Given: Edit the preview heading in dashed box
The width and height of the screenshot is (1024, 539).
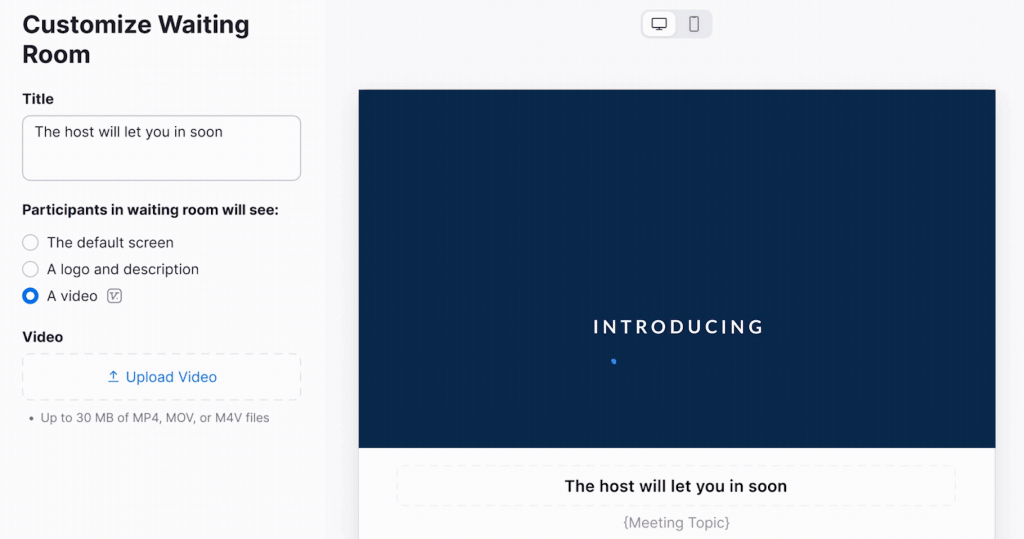Looking at the screenshot, I should 675,486.
